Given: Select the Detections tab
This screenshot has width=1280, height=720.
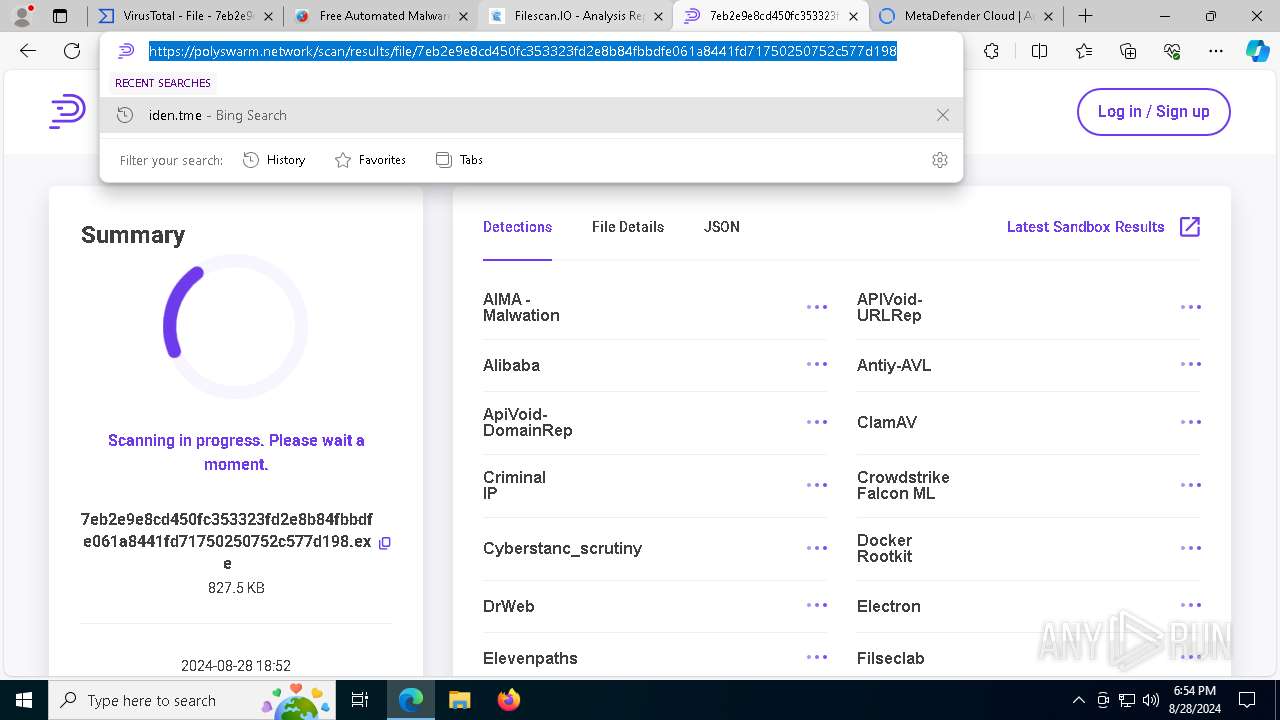Looking at the screenshot, I should 517,227.
